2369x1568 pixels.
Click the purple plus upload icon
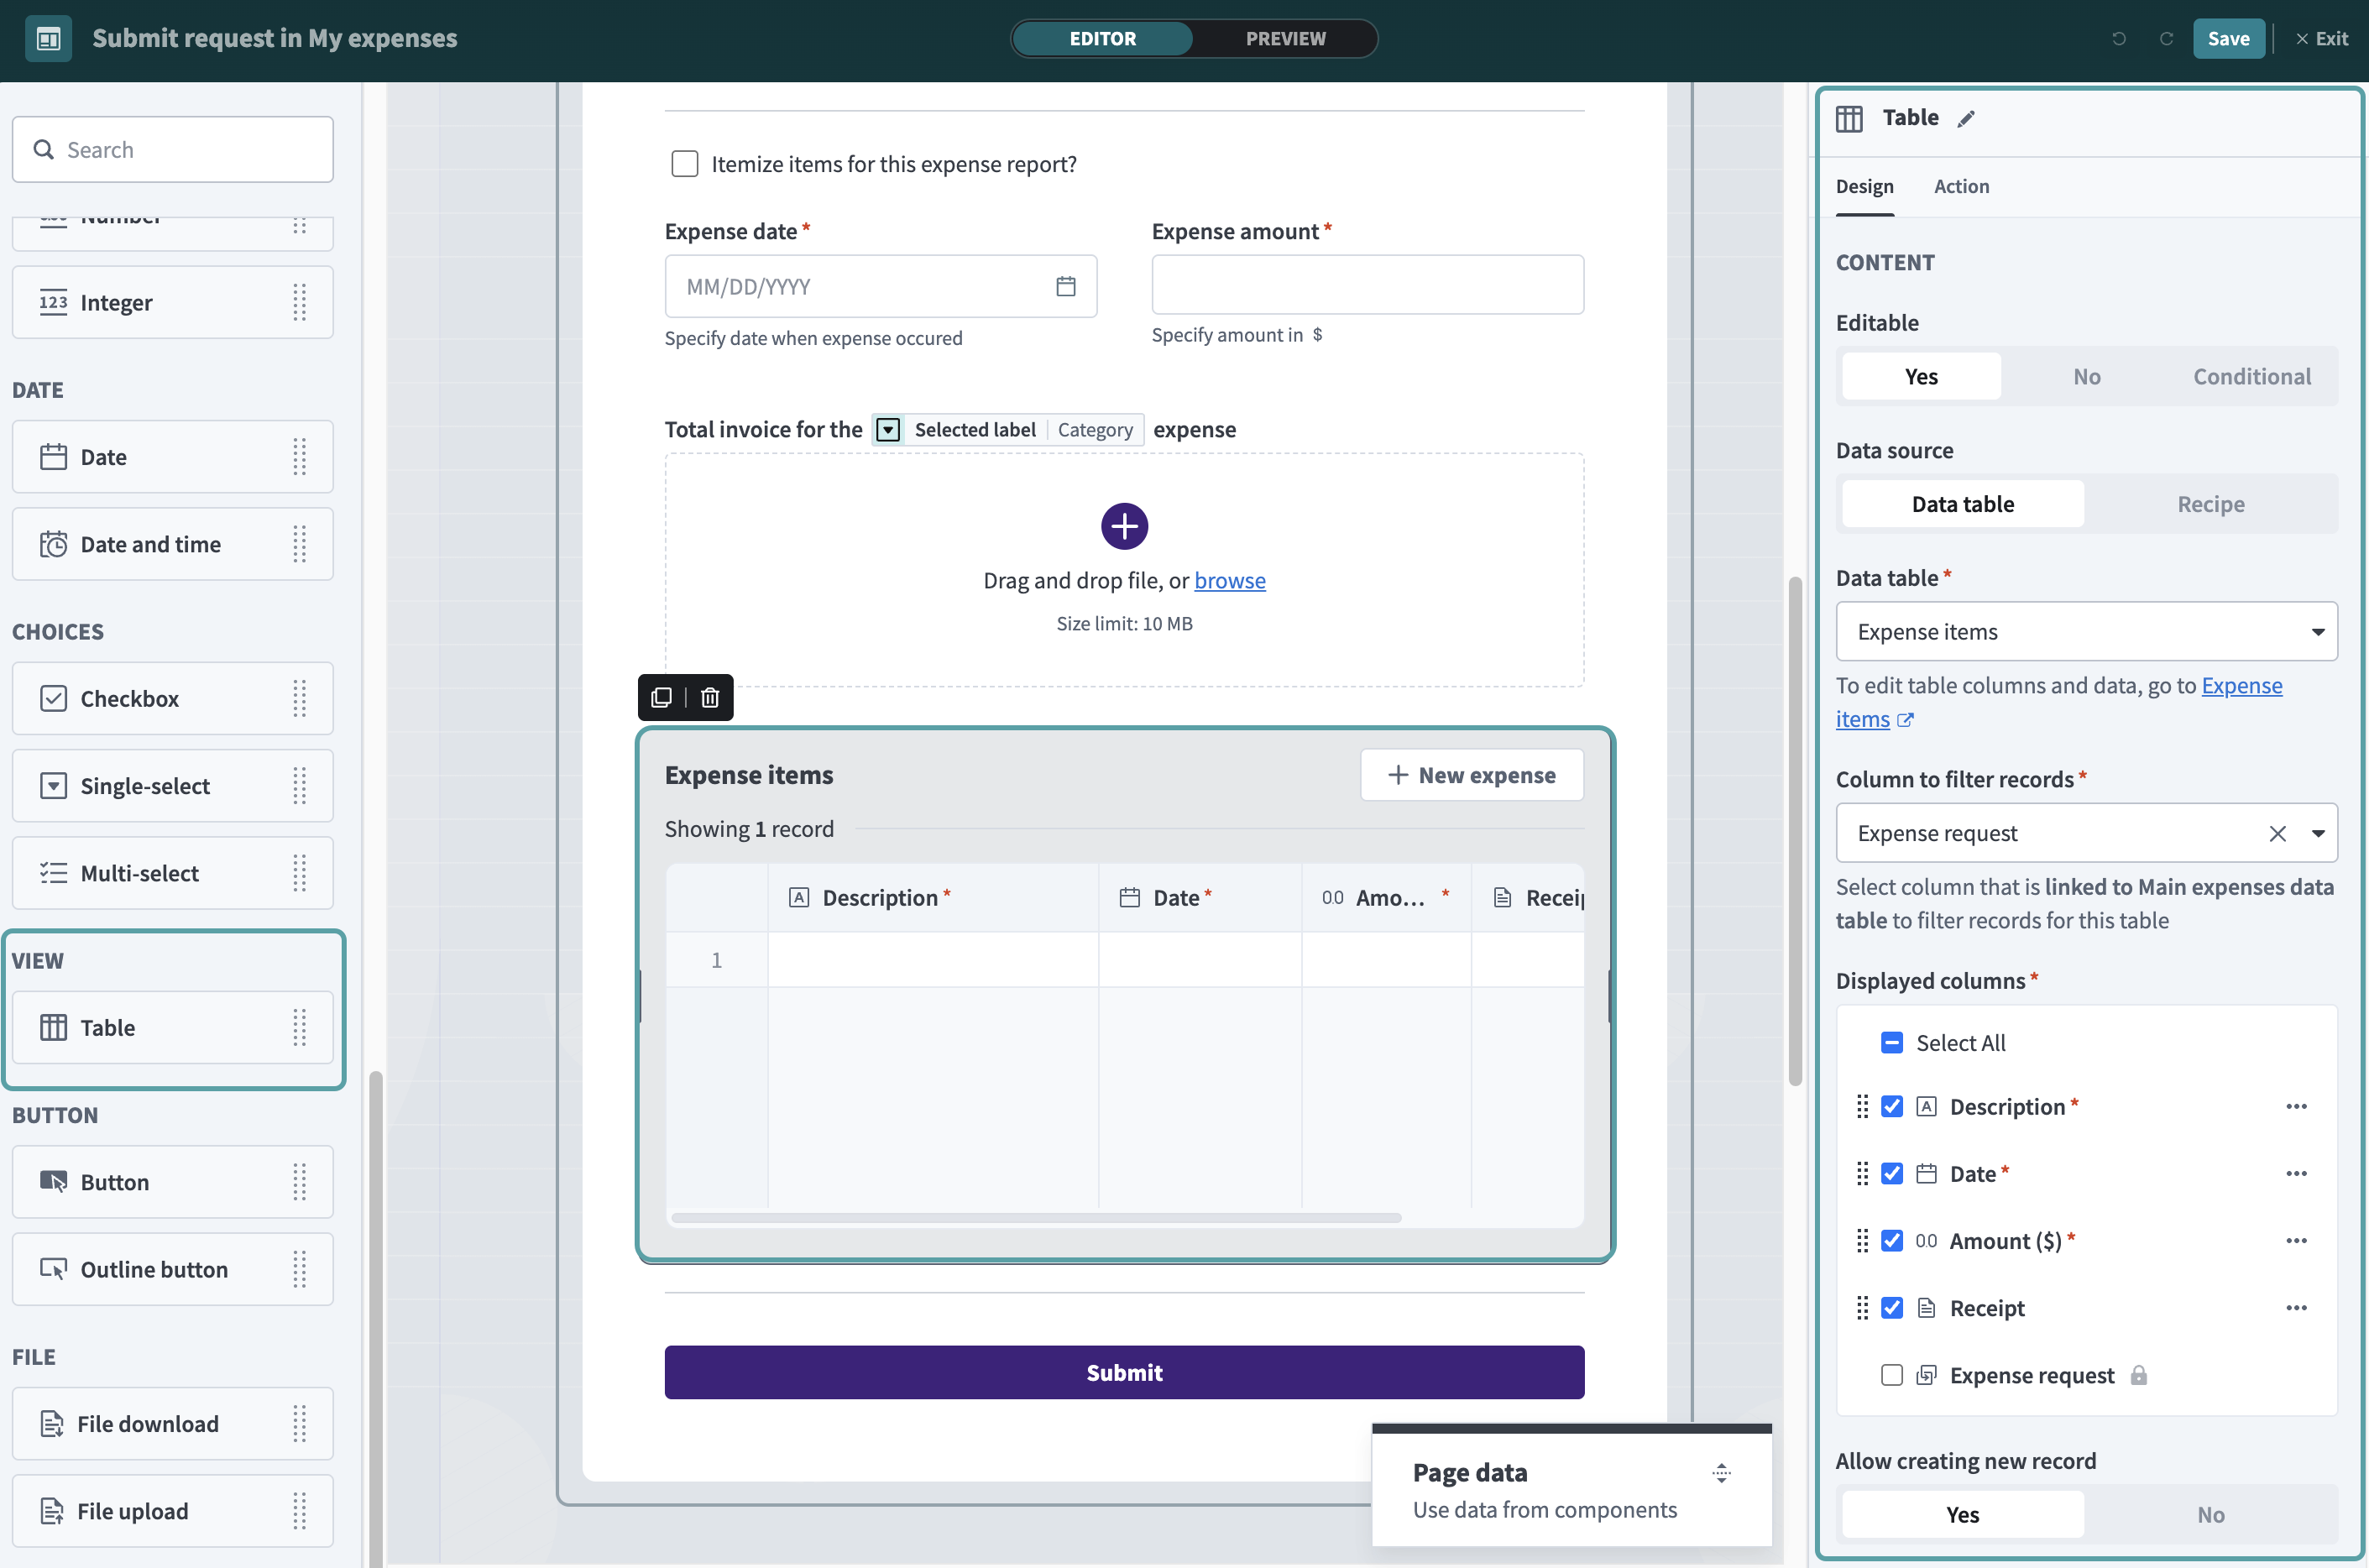[x=1124, y=526]
